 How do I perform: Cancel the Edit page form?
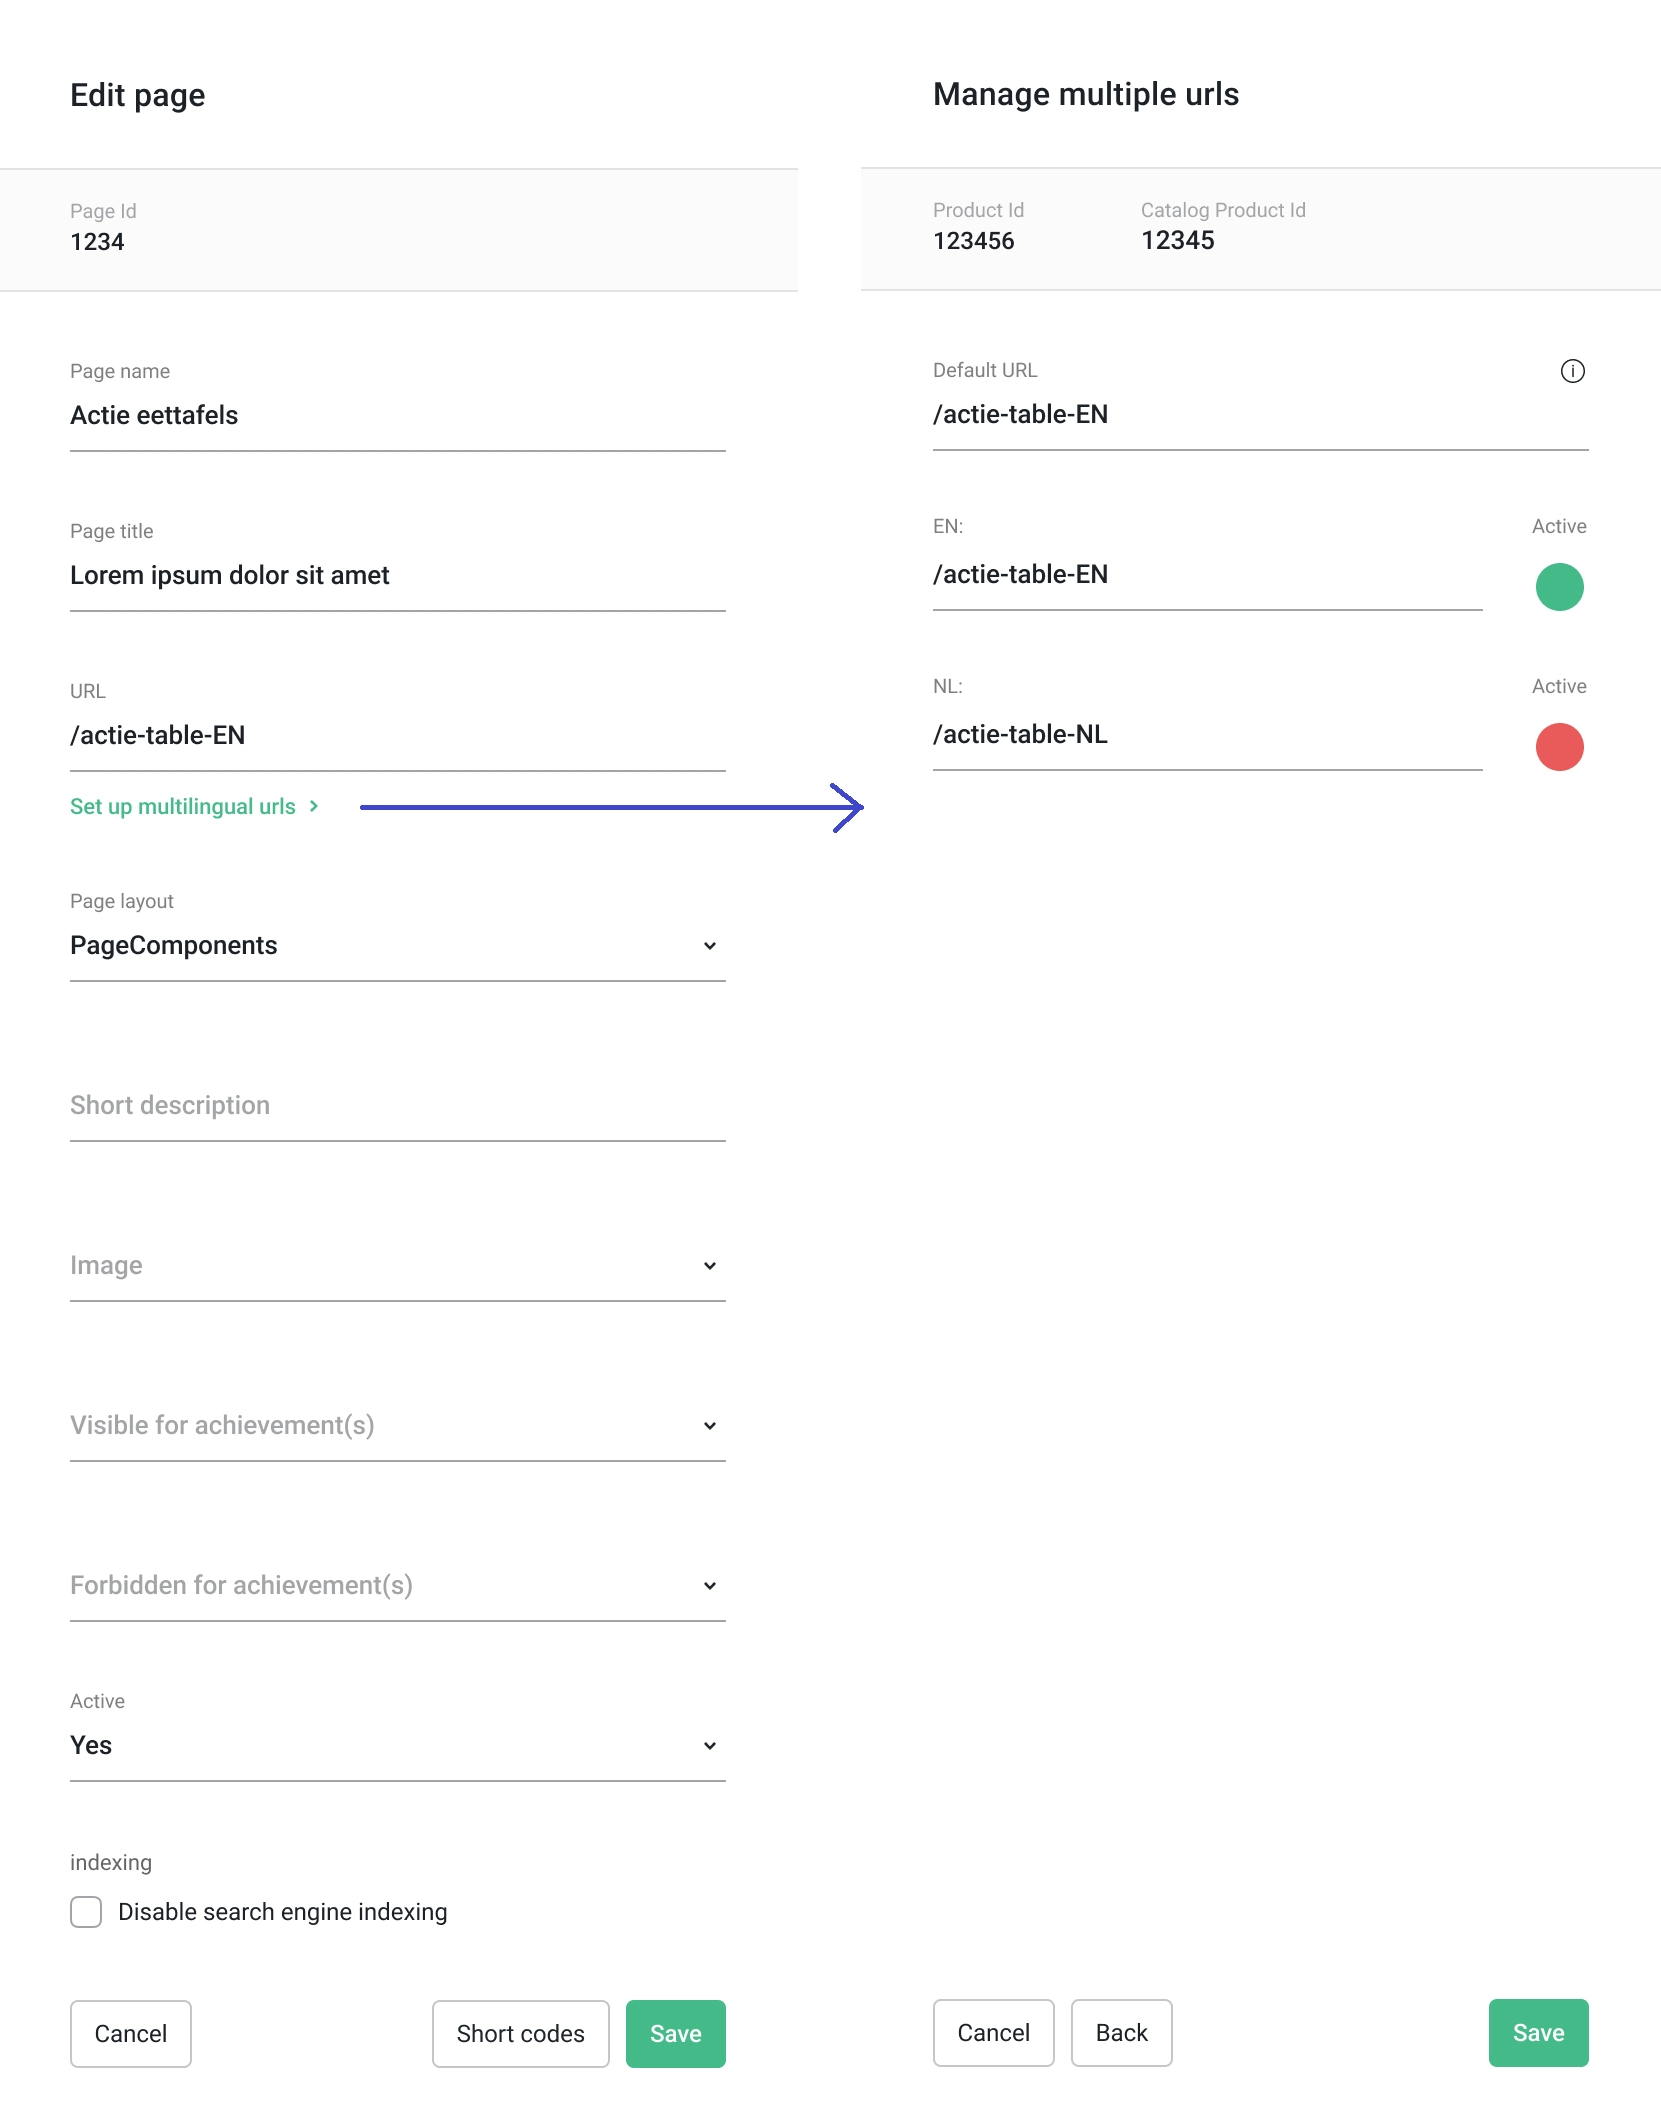pos(130,2033)
